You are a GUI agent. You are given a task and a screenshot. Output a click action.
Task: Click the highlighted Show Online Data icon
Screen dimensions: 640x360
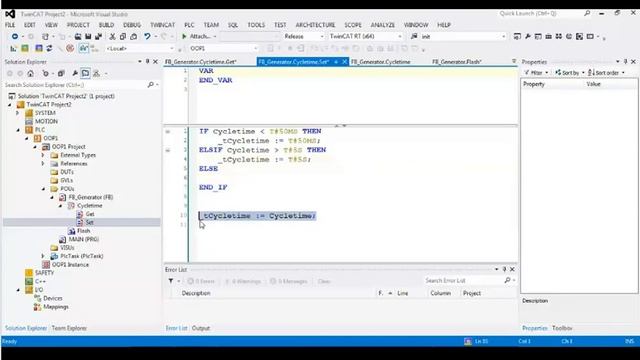coord(84,48)
